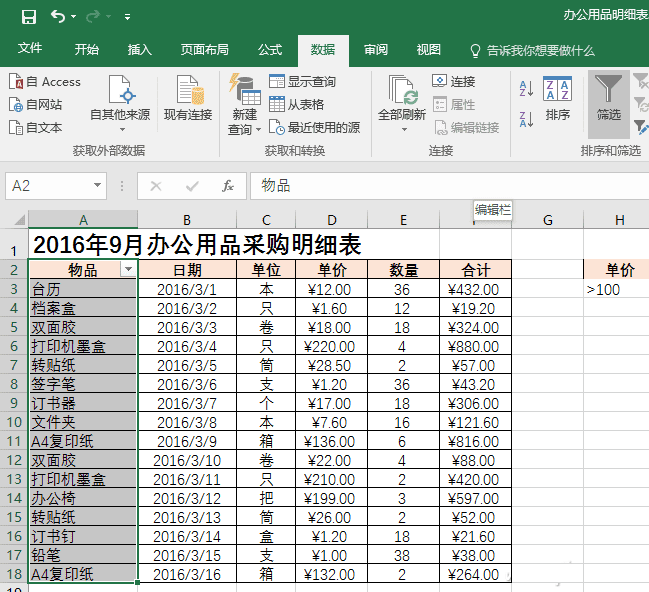Sort ascending with the A-Z icon
This screenshot has width=649, height=592.
pos(527,89)
